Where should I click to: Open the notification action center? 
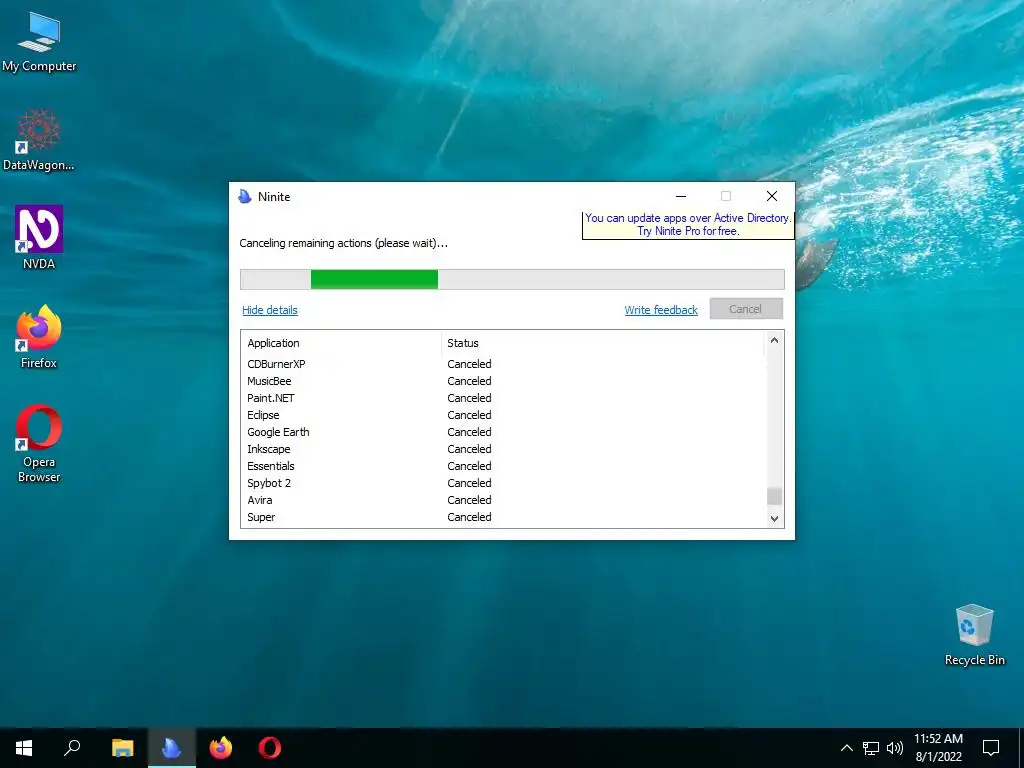[991, 748]
